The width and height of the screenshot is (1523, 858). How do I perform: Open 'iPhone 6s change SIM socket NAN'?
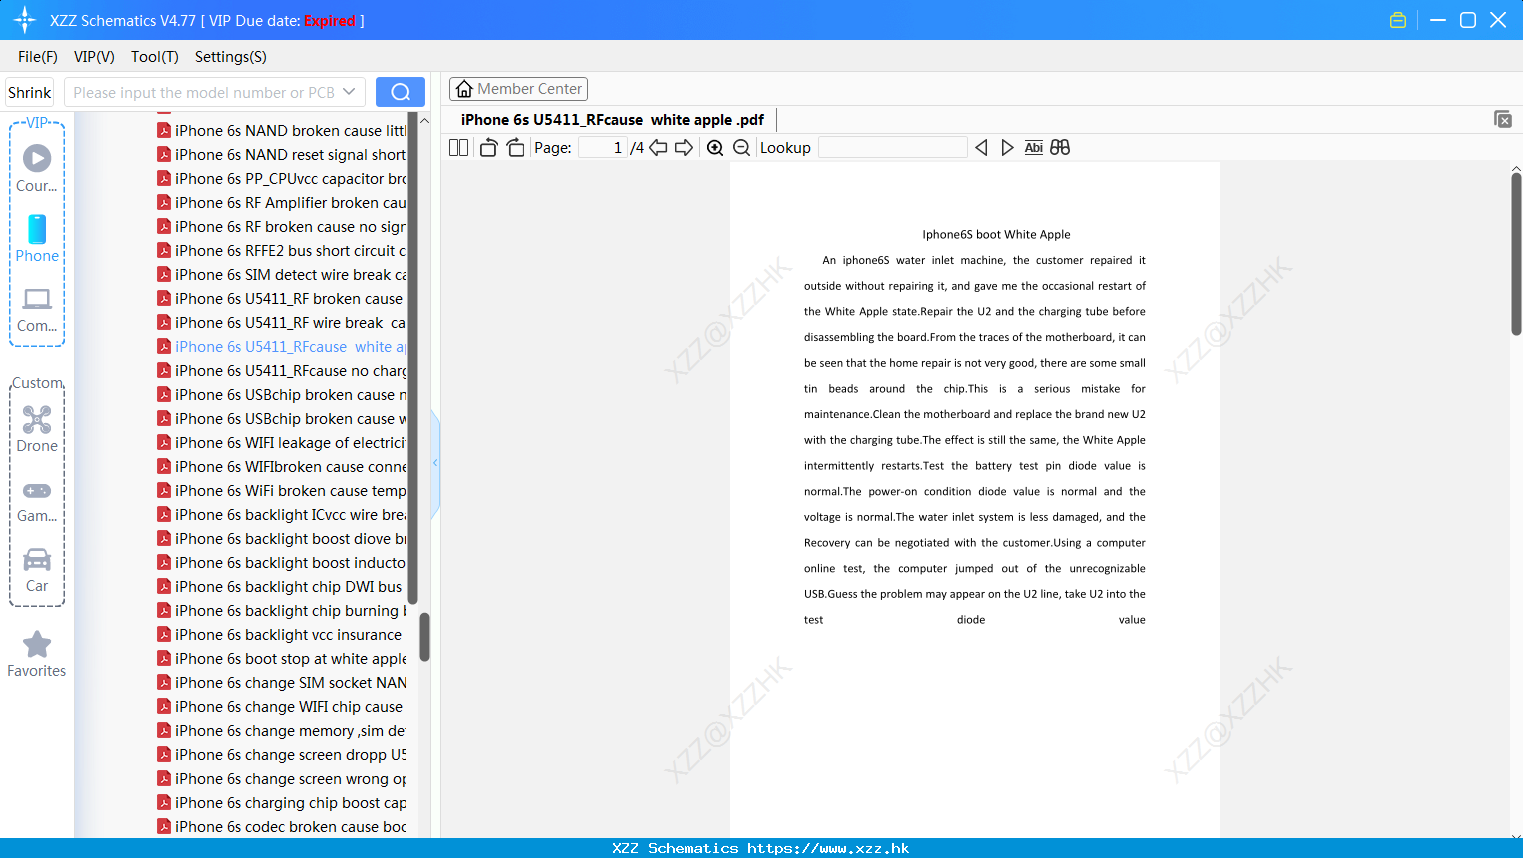click(x=290, y=682)
